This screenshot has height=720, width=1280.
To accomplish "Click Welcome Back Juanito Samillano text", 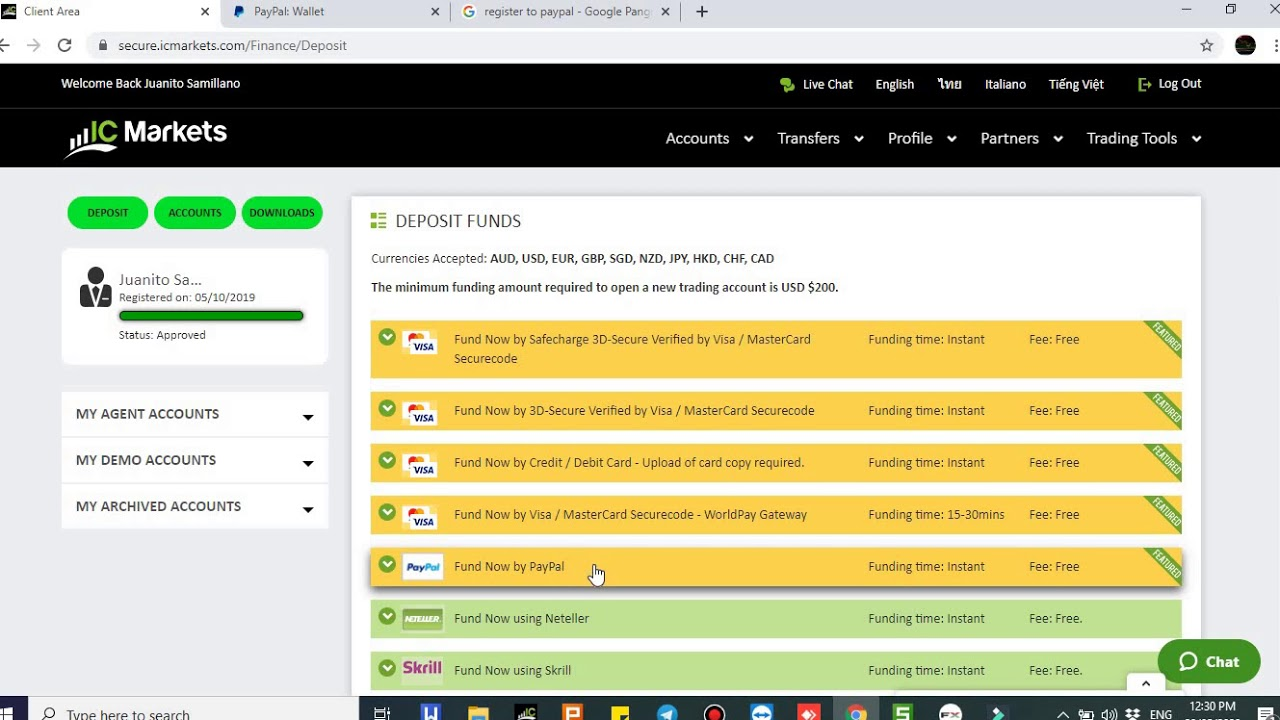I will pos(150,84).
